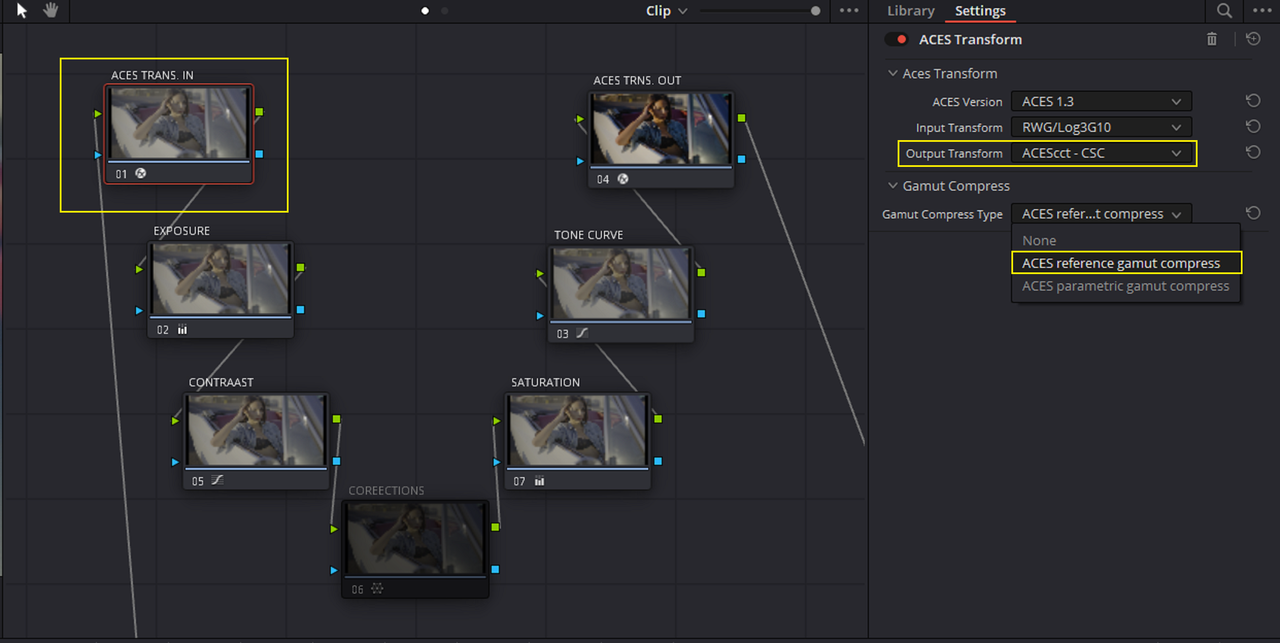Select the ACES TRNS. OUT node thumbnail
Screen dimensions: 1280x643
pyautogui.click(x=661, y=129)
